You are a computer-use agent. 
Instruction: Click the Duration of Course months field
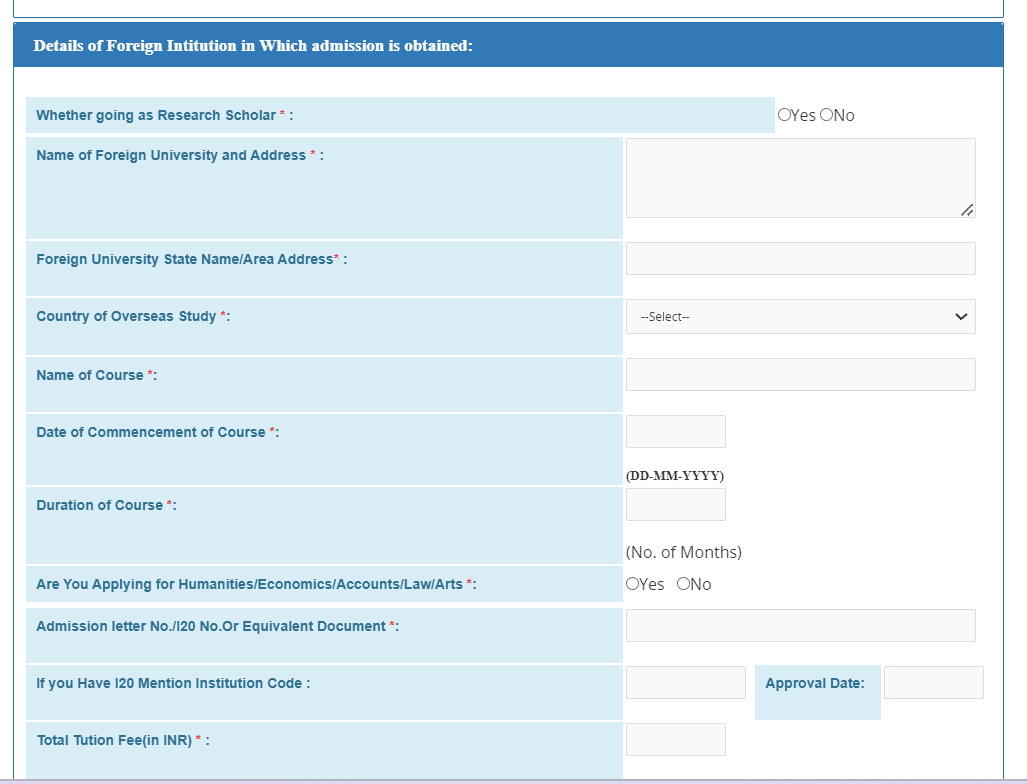tap(675, 504)
